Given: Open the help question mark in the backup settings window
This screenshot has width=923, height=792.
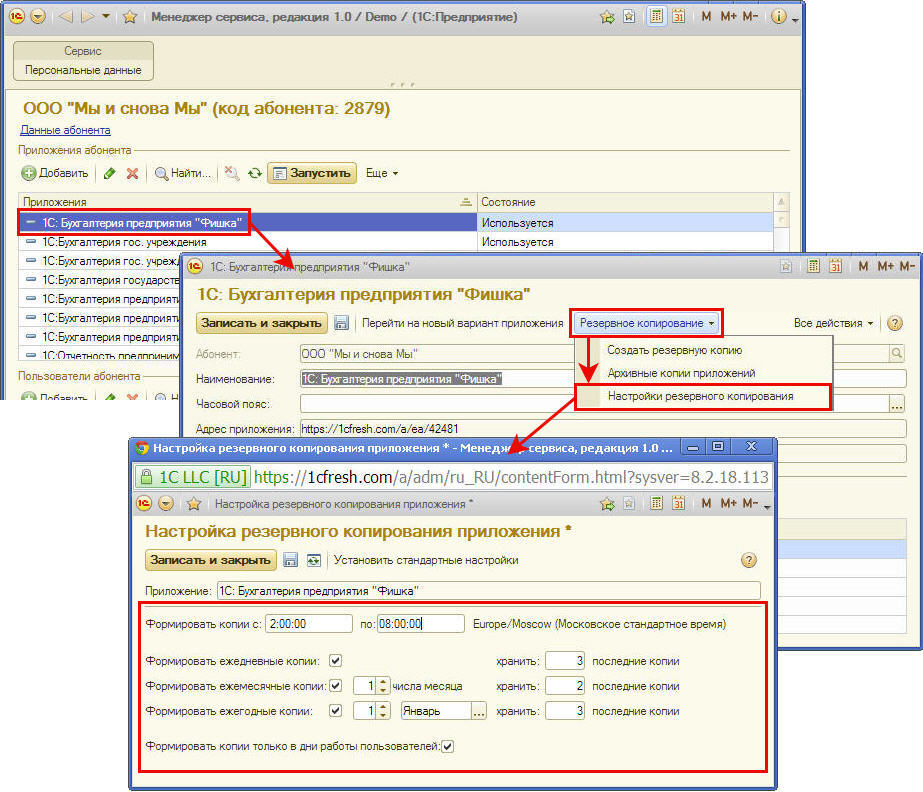Looking at the screenshot, I should click(x=749, y=559).
